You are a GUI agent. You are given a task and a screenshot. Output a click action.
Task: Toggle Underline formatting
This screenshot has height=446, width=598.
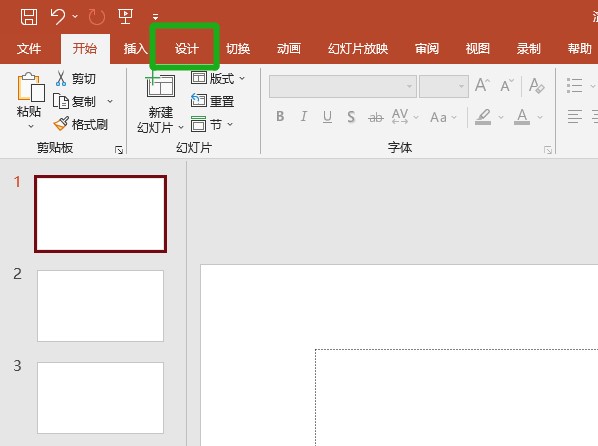[327, 117]
